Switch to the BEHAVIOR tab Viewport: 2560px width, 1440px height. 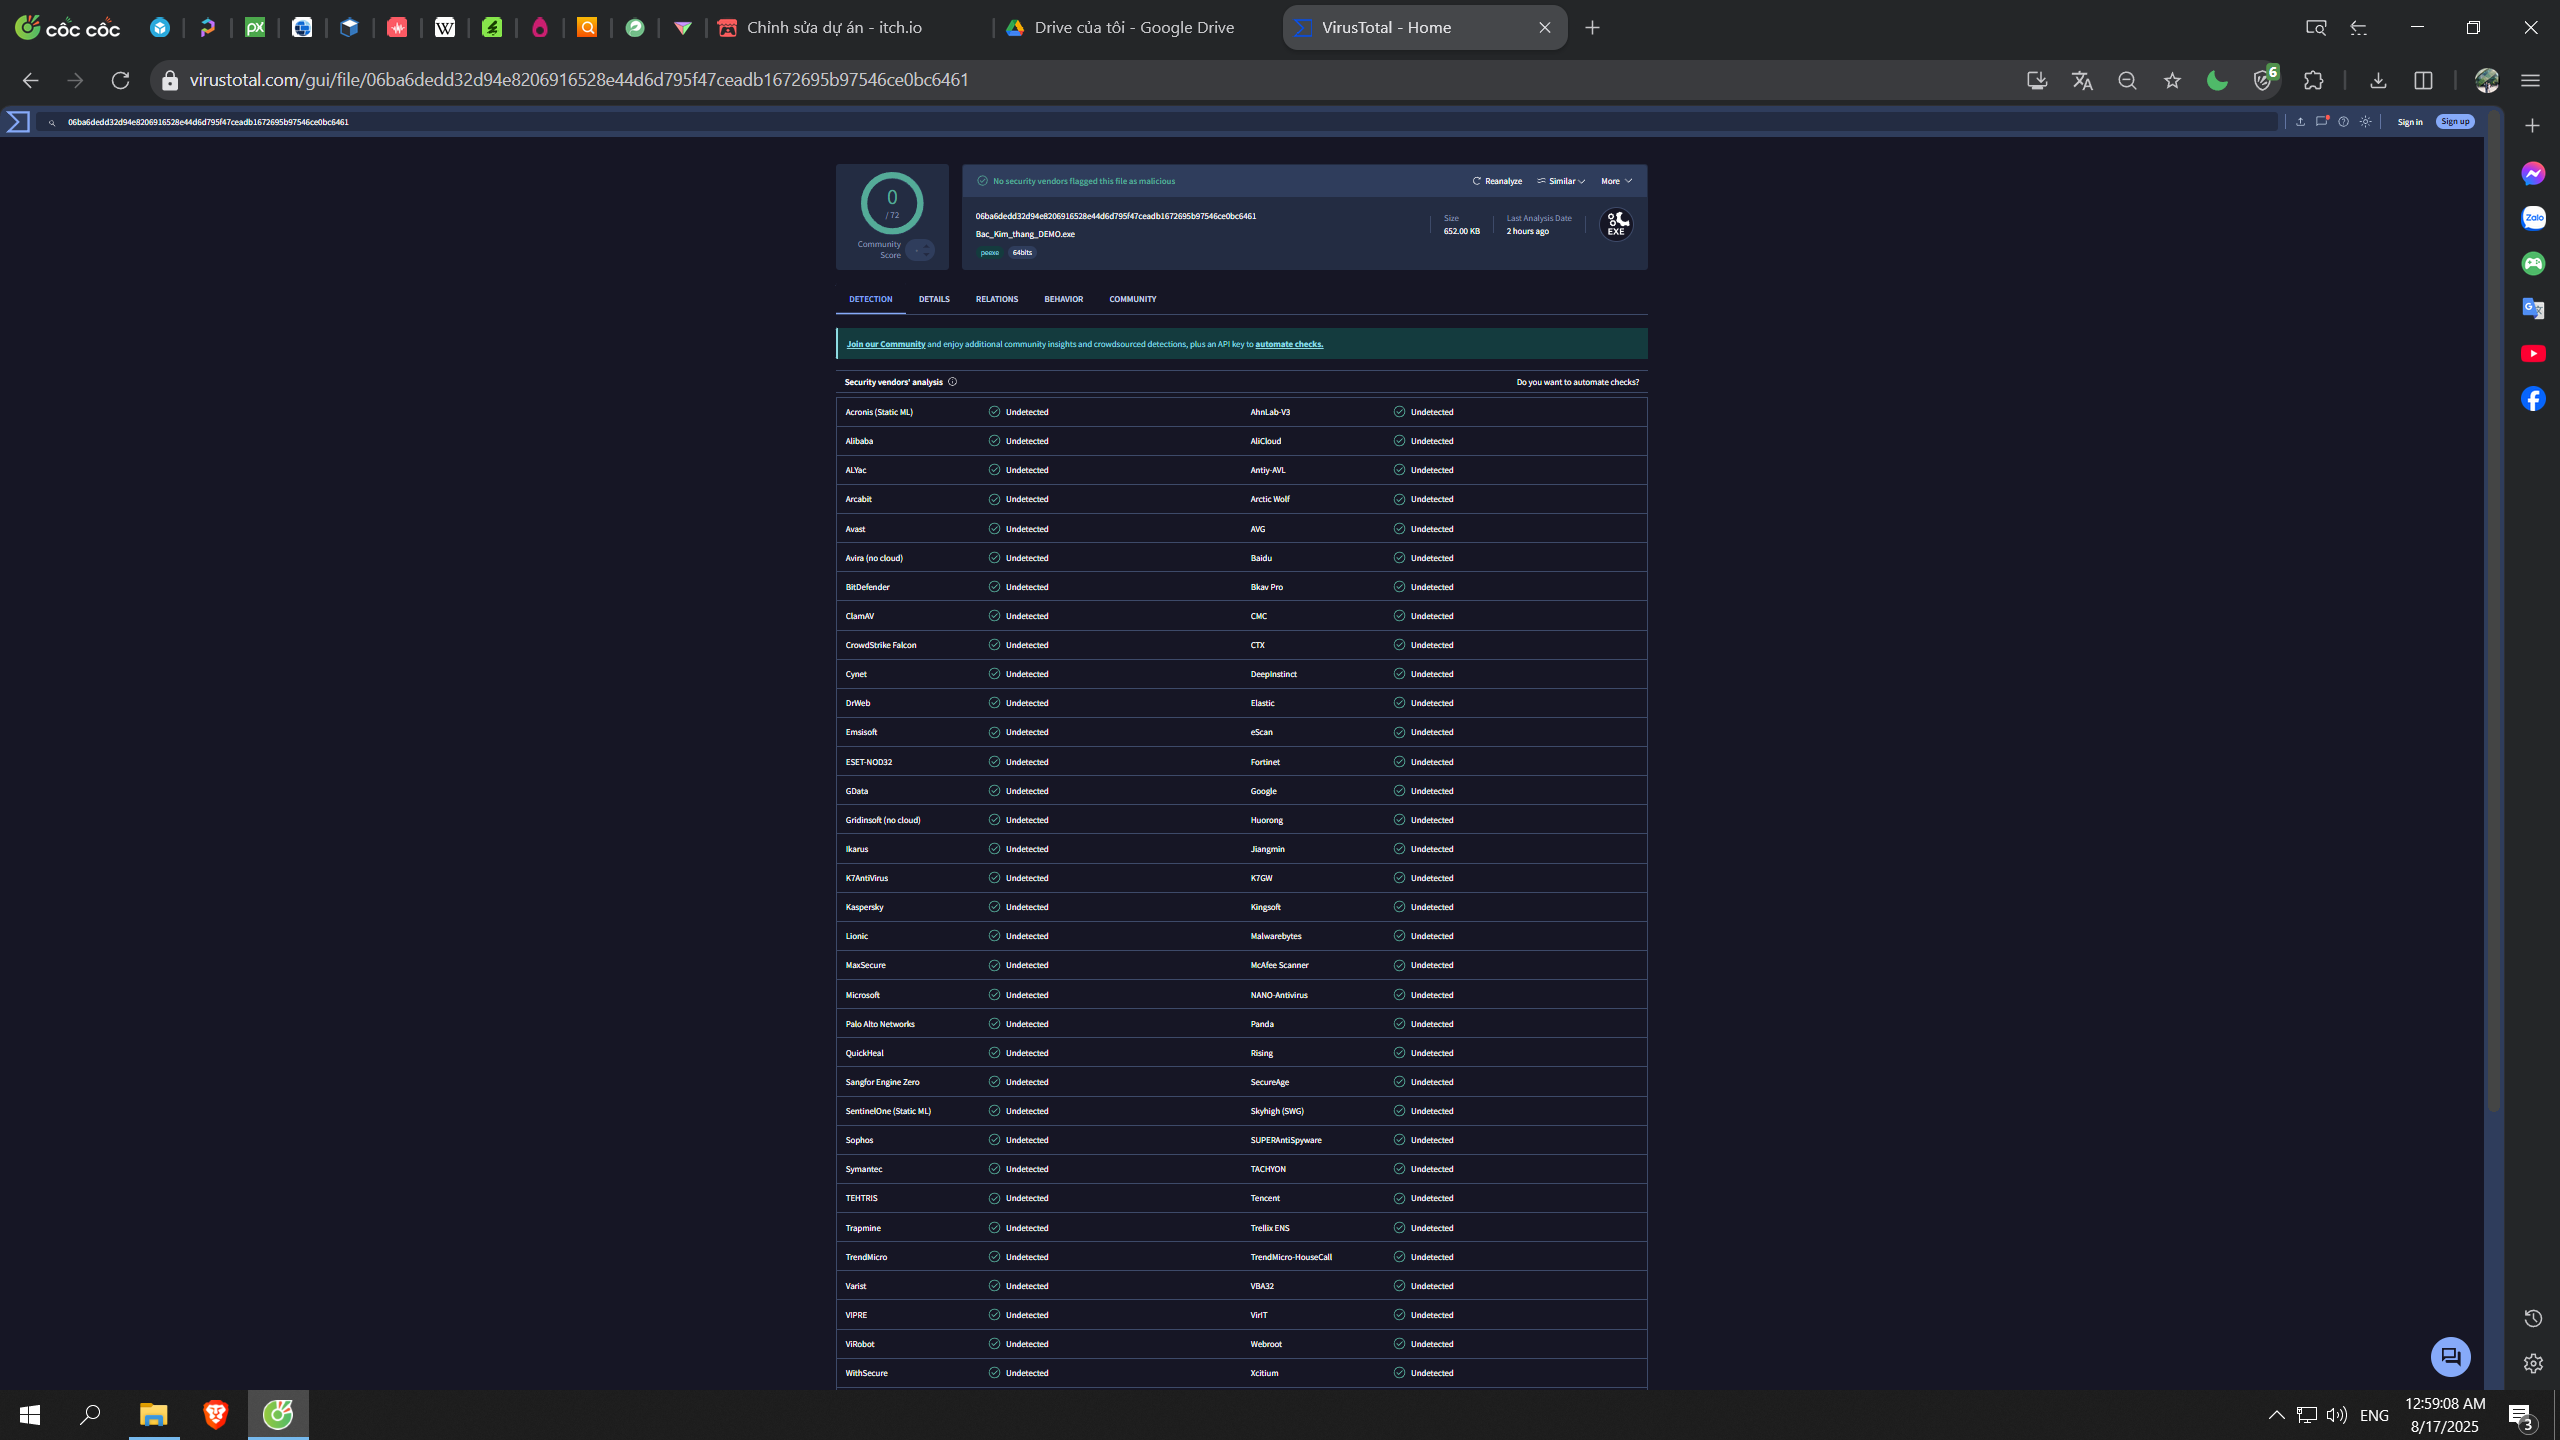(x=1064, y=299)
